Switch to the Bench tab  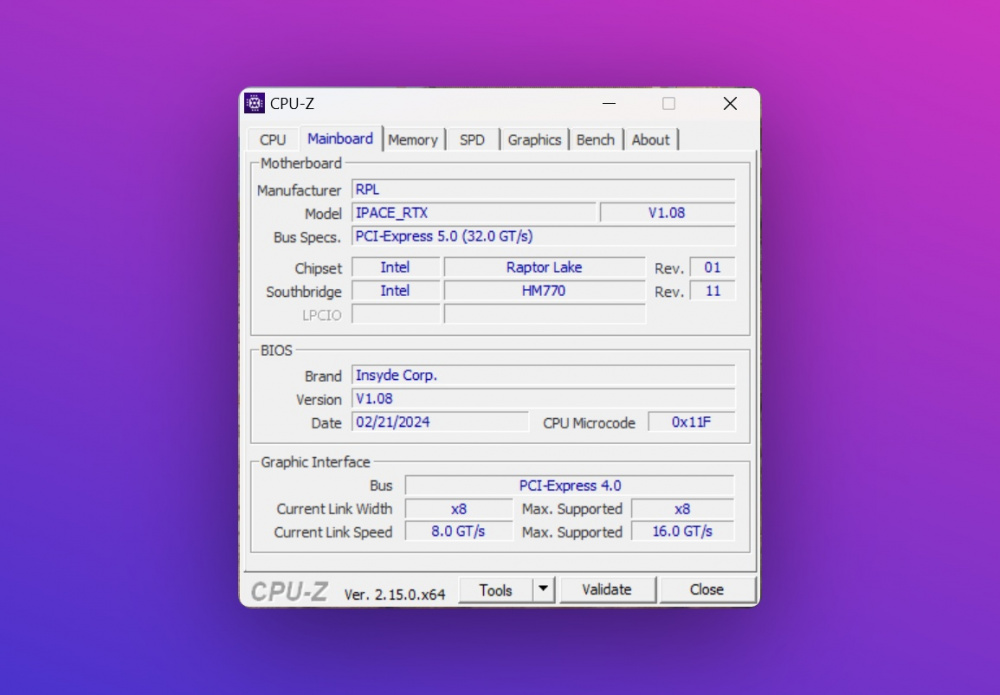(595, 140)
